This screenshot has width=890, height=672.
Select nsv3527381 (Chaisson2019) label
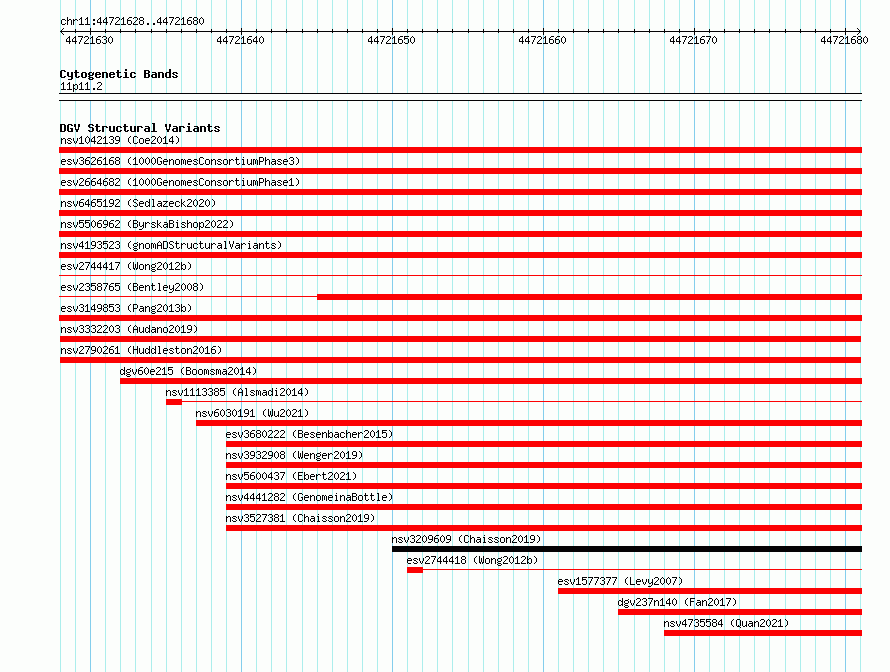pyautogui.click(x=300, y=518)
